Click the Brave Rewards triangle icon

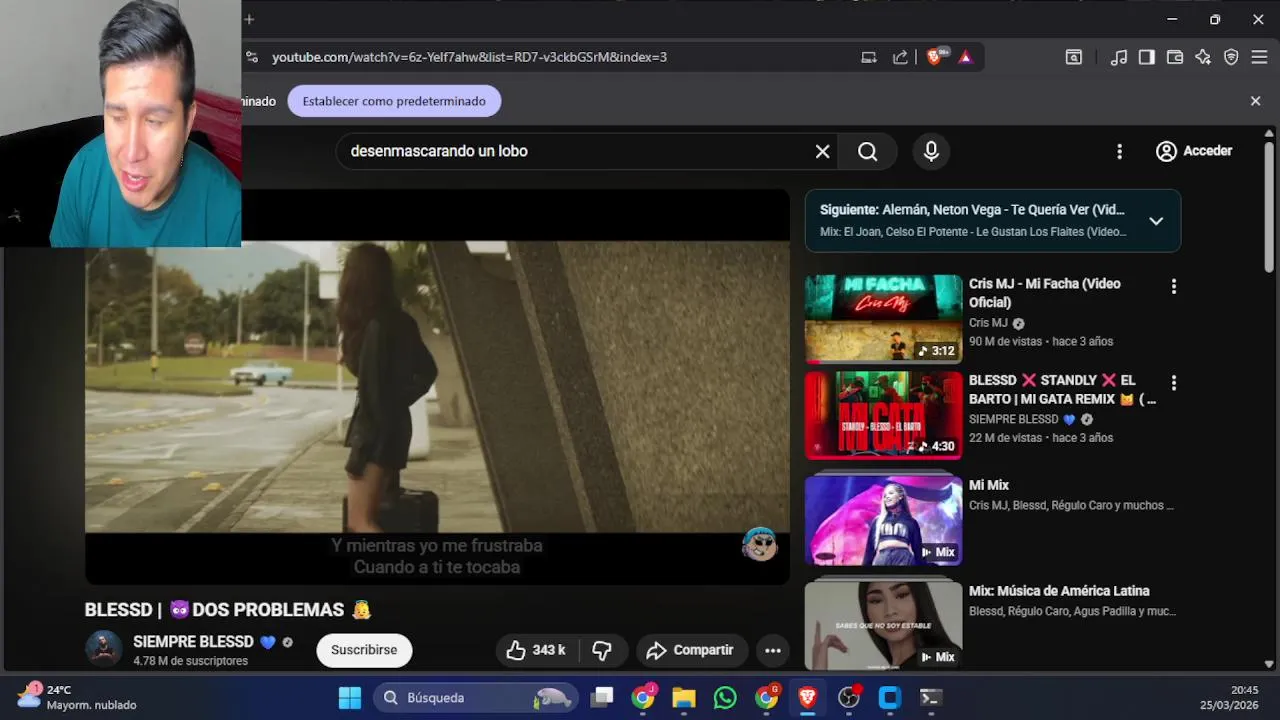point(965,57)
